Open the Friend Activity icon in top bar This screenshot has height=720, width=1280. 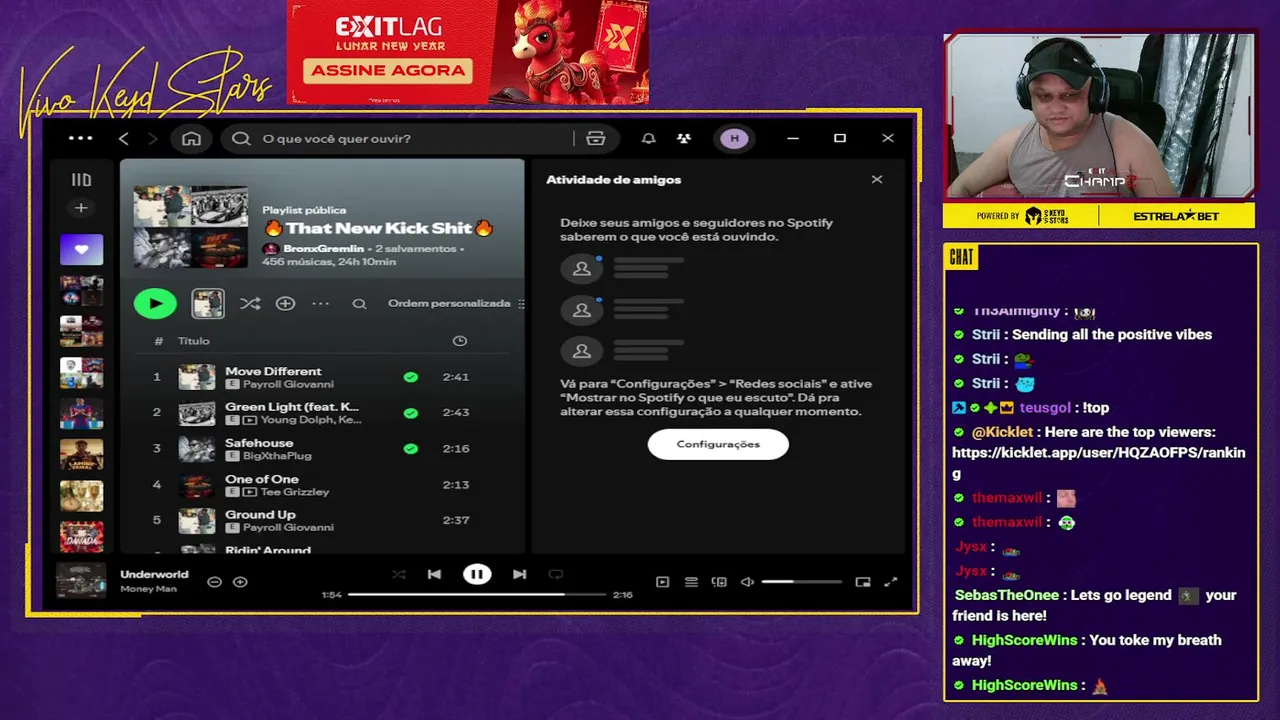684,139
